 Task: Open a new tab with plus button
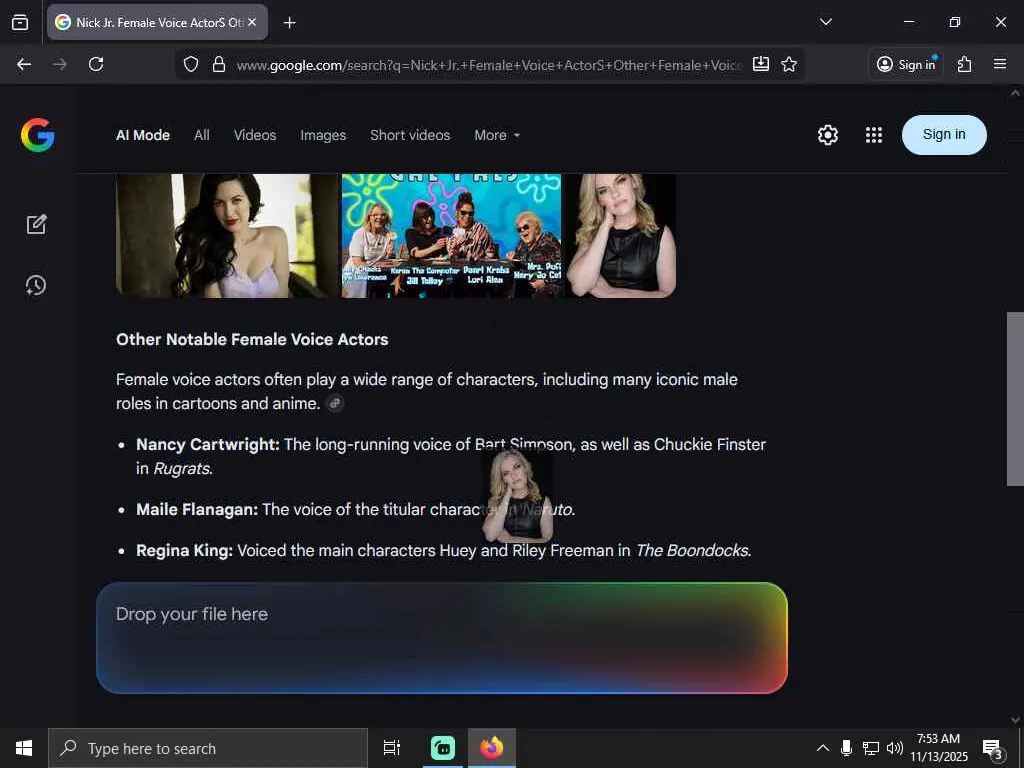pyautogui.click(x=289, y=23)
